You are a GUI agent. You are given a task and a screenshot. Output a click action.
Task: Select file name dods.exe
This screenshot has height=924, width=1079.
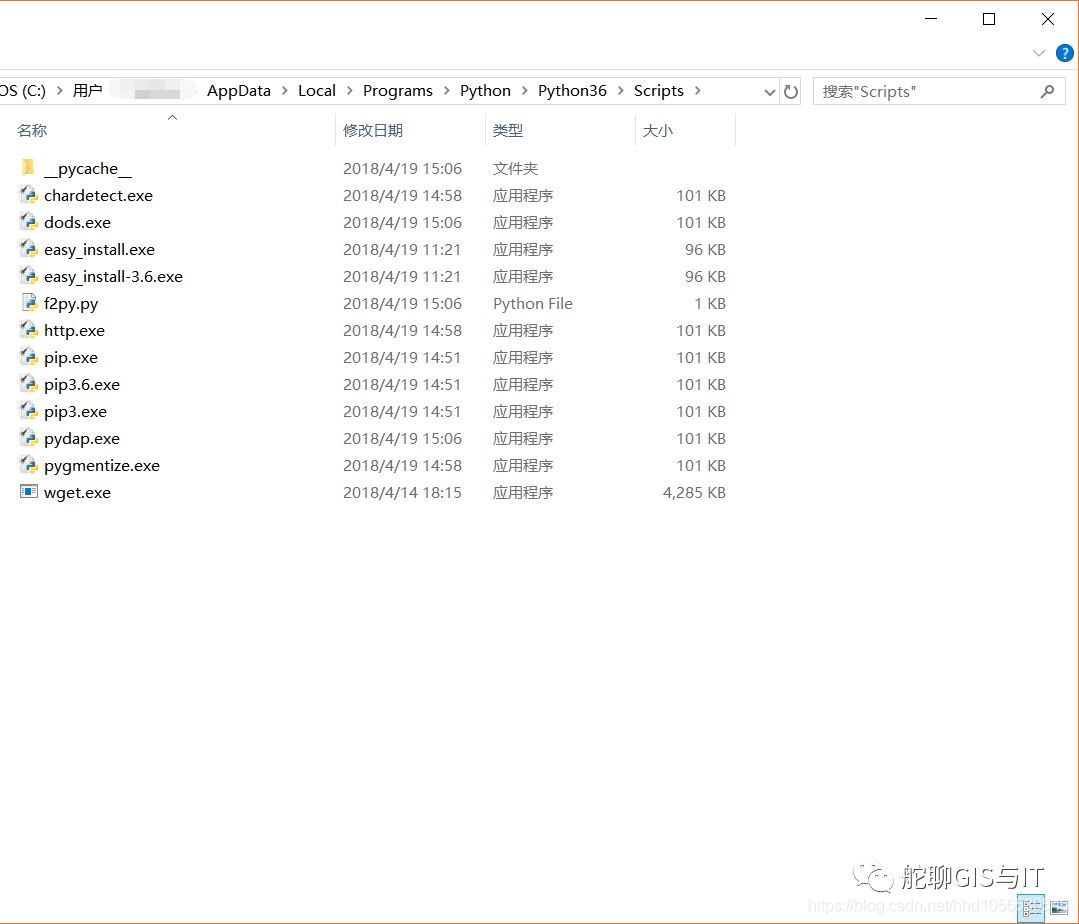[77, 222]
